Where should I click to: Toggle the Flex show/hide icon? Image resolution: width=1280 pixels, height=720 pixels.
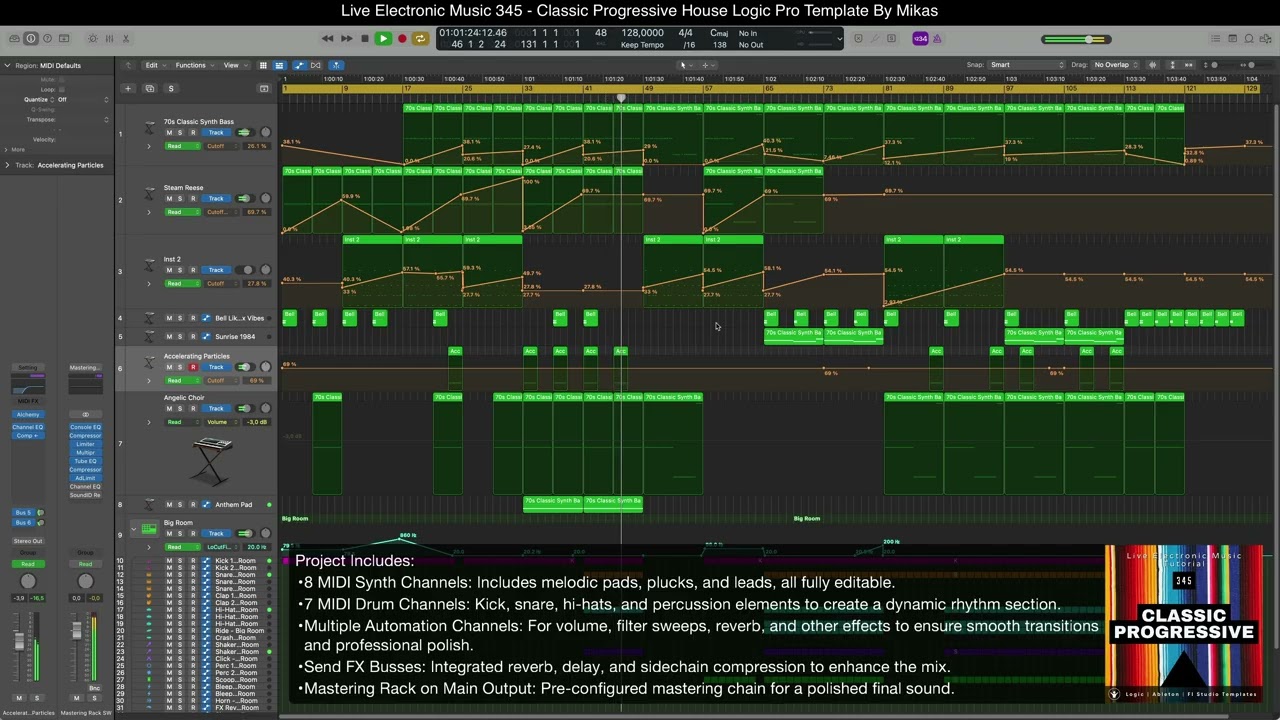coord(316,65)
